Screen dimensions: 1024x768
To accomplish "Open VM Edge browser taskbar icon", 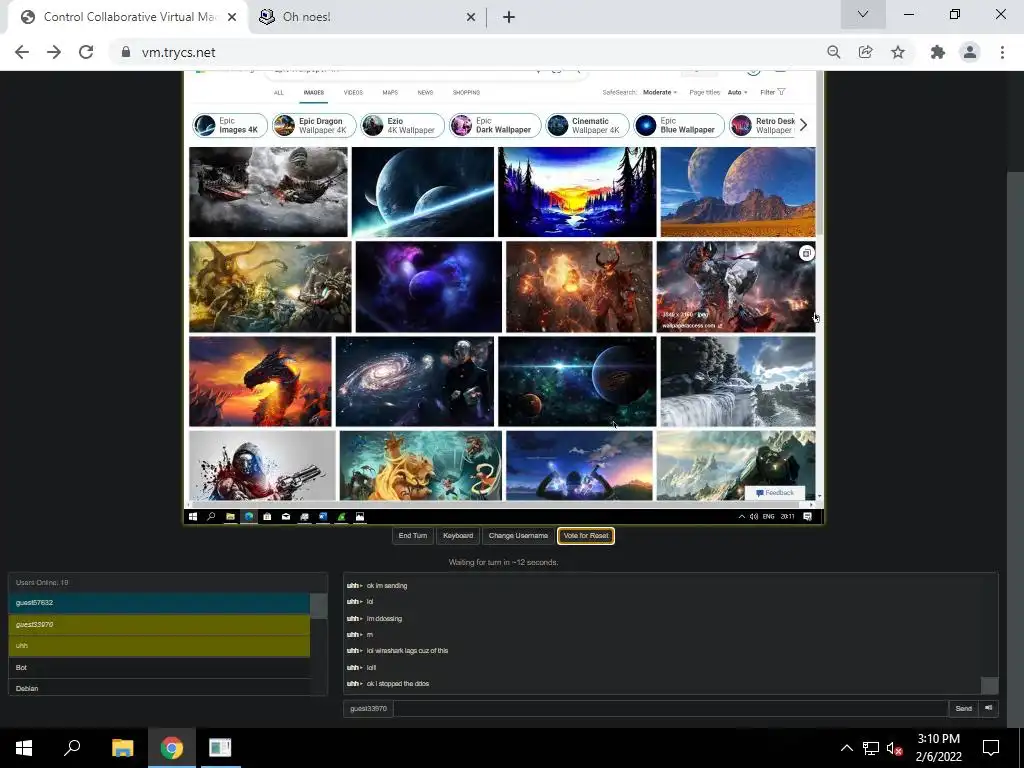I will (249, 517).
